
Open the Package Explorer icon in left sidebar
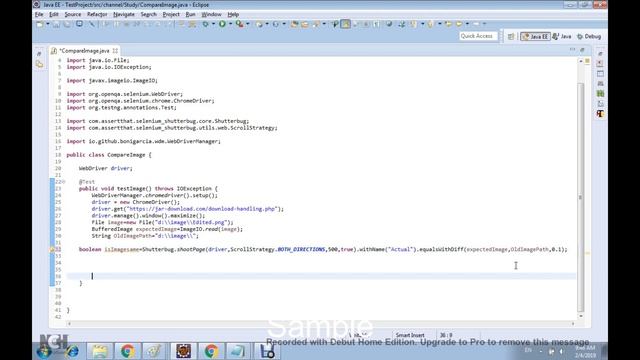click(39, 64)
